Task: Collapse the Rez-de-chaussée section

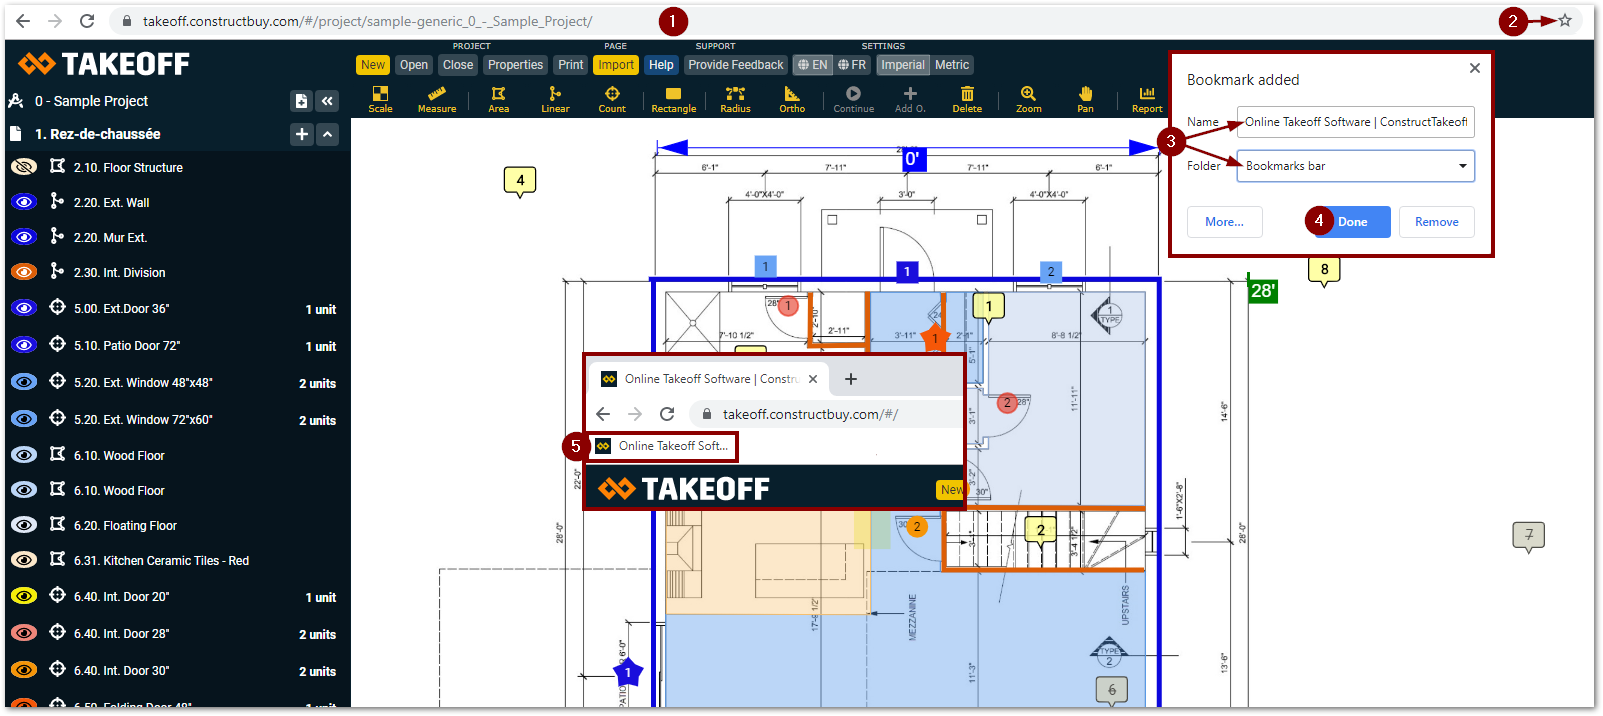Action: tap(328, 134)
